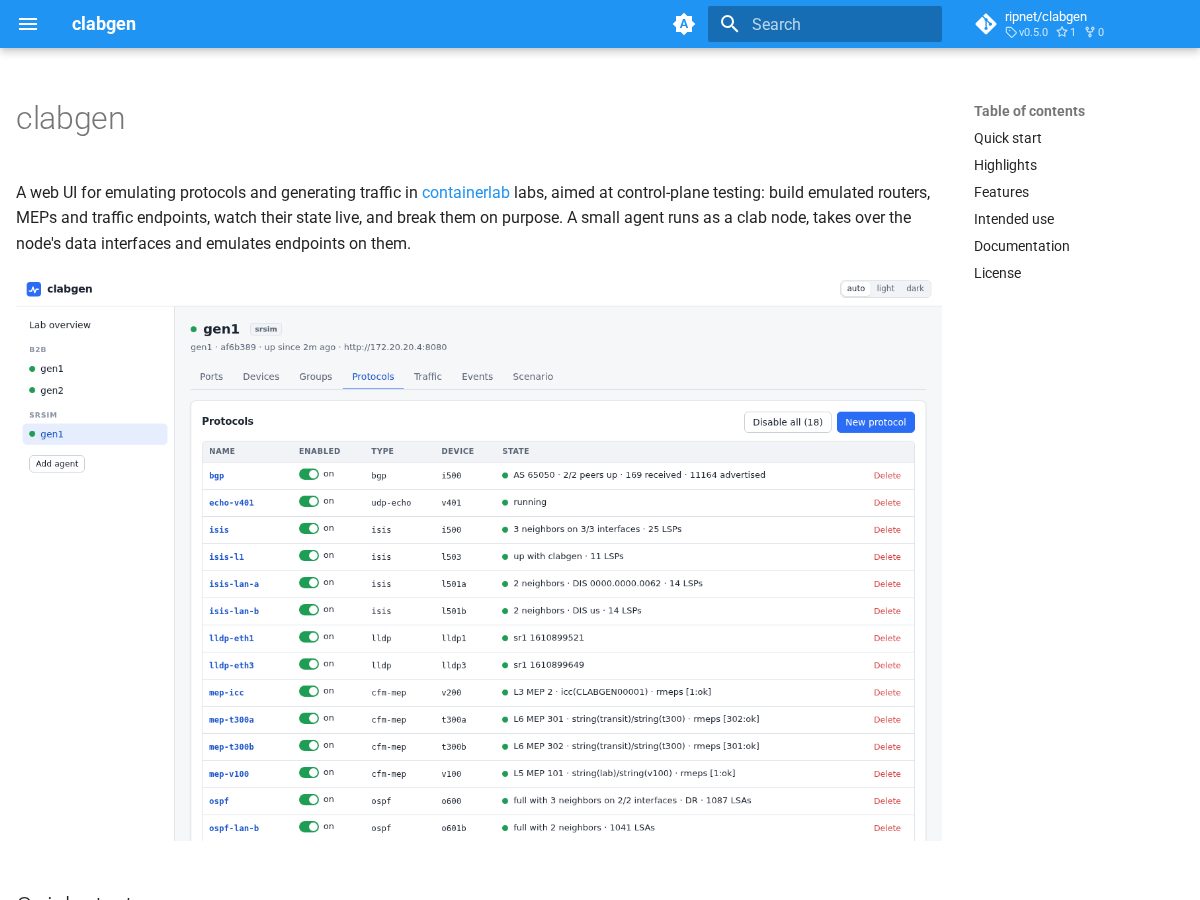Click the repository star count
Screen dimensions: 1200x900
[1066, 32]
